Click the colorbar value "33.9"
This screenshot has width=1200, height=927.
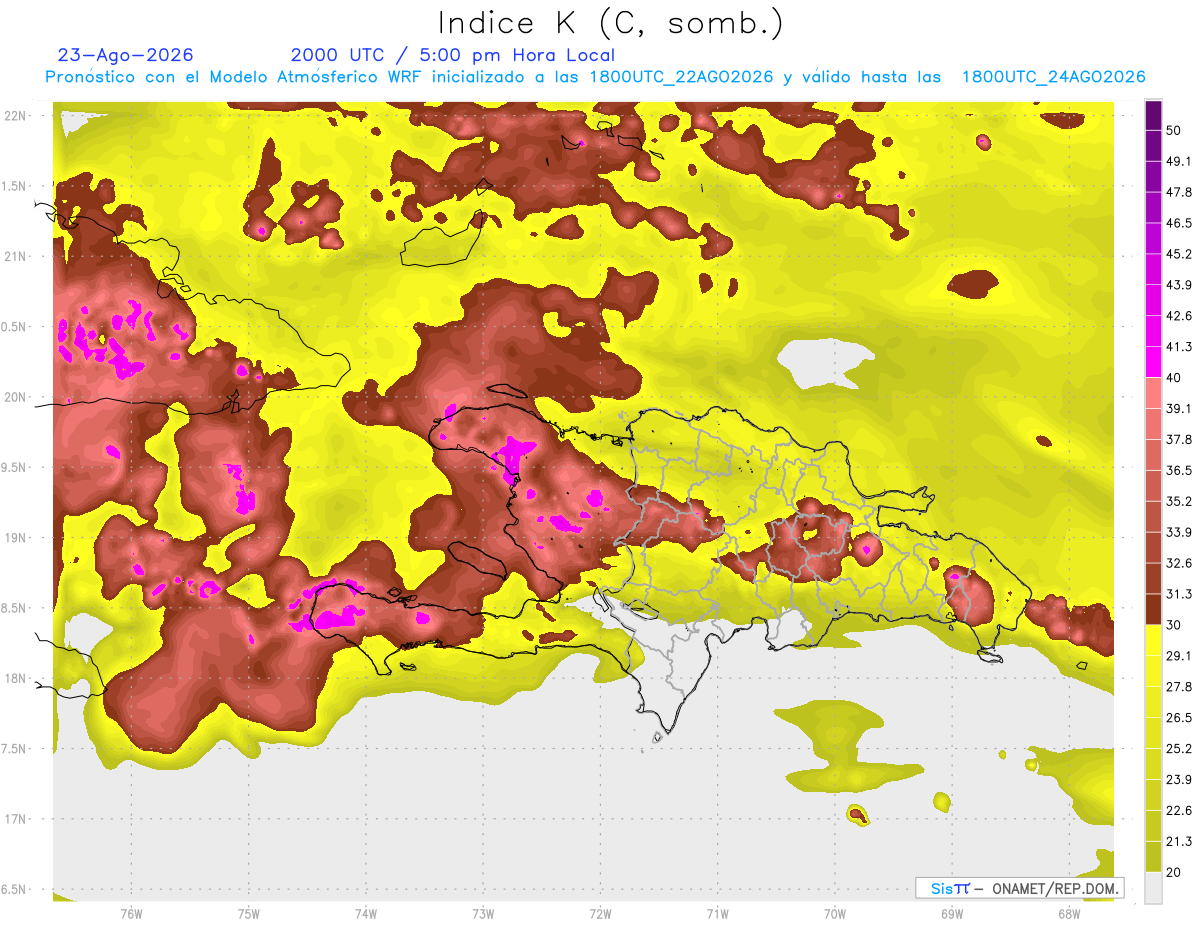click(x=1179, y=532)
